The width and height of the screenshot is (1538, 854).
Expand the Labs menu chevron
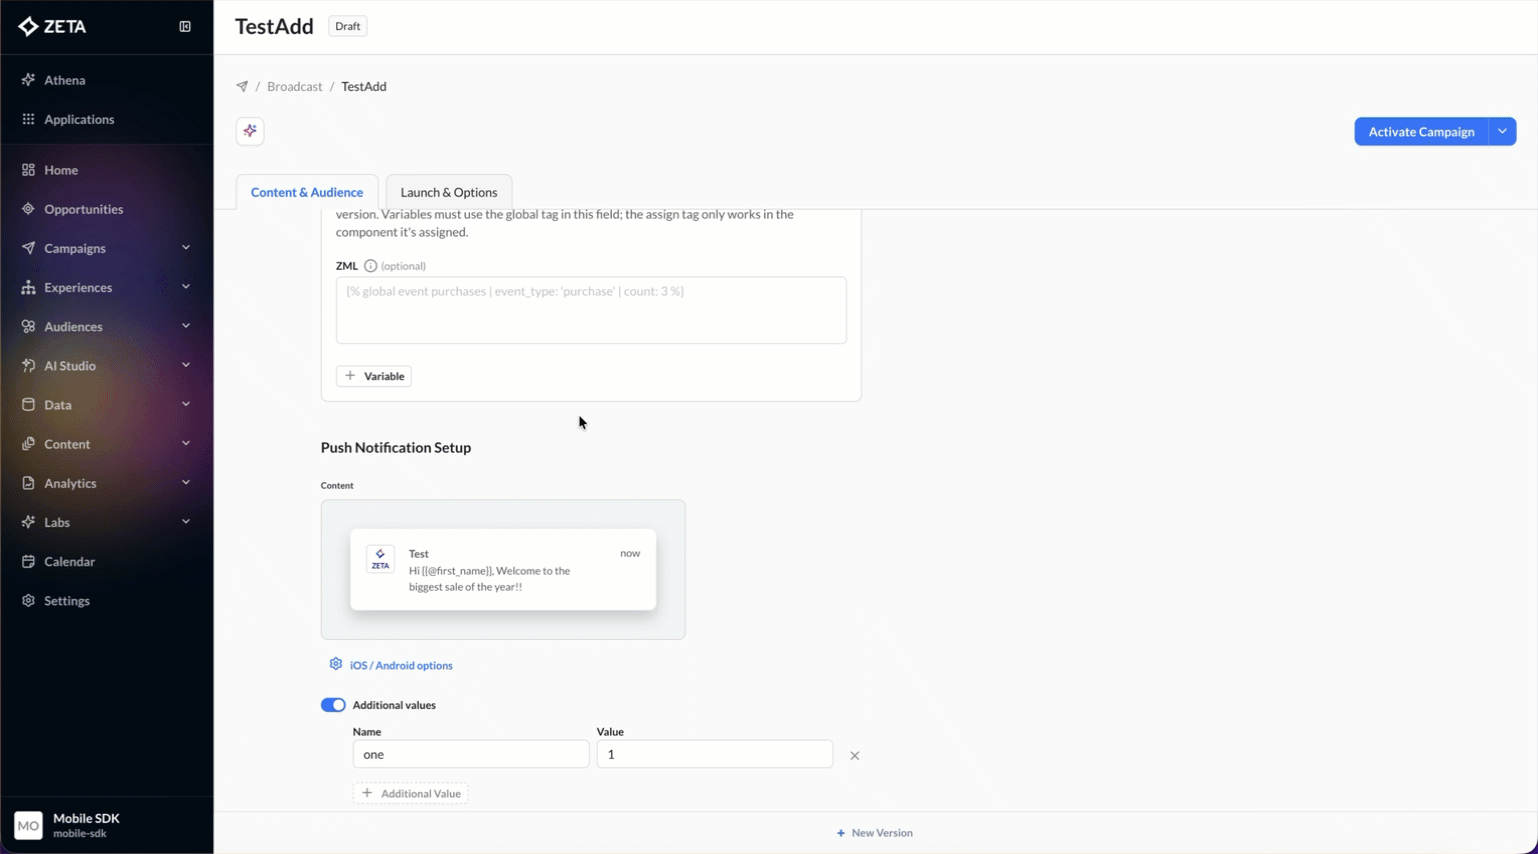pyautogui.click(x=186, y=522)
